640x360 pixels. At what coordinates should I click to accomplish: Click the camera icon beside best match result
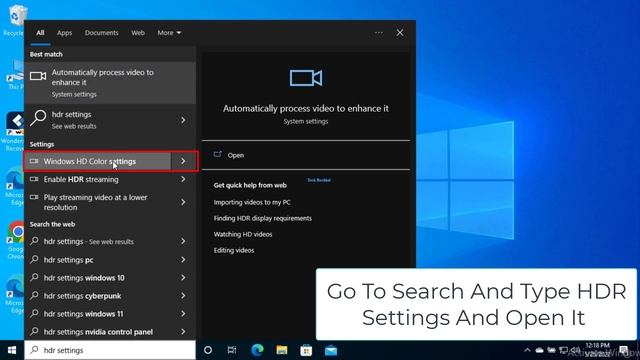[x=38, y=76]
